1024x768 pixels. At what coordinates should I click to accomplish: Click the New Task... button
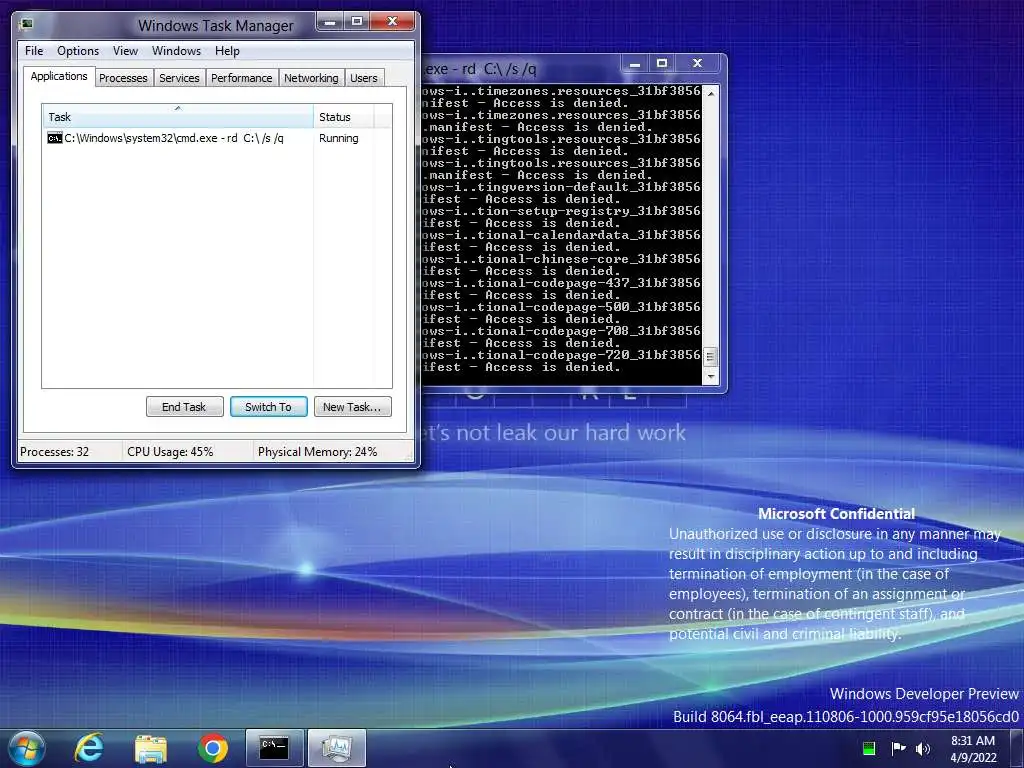[352, 407]
